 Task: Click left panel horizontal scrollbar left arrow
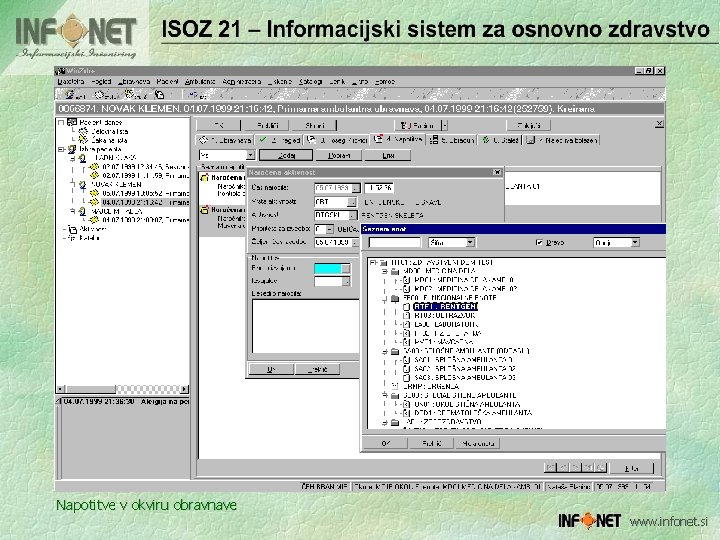click(61, 389)
